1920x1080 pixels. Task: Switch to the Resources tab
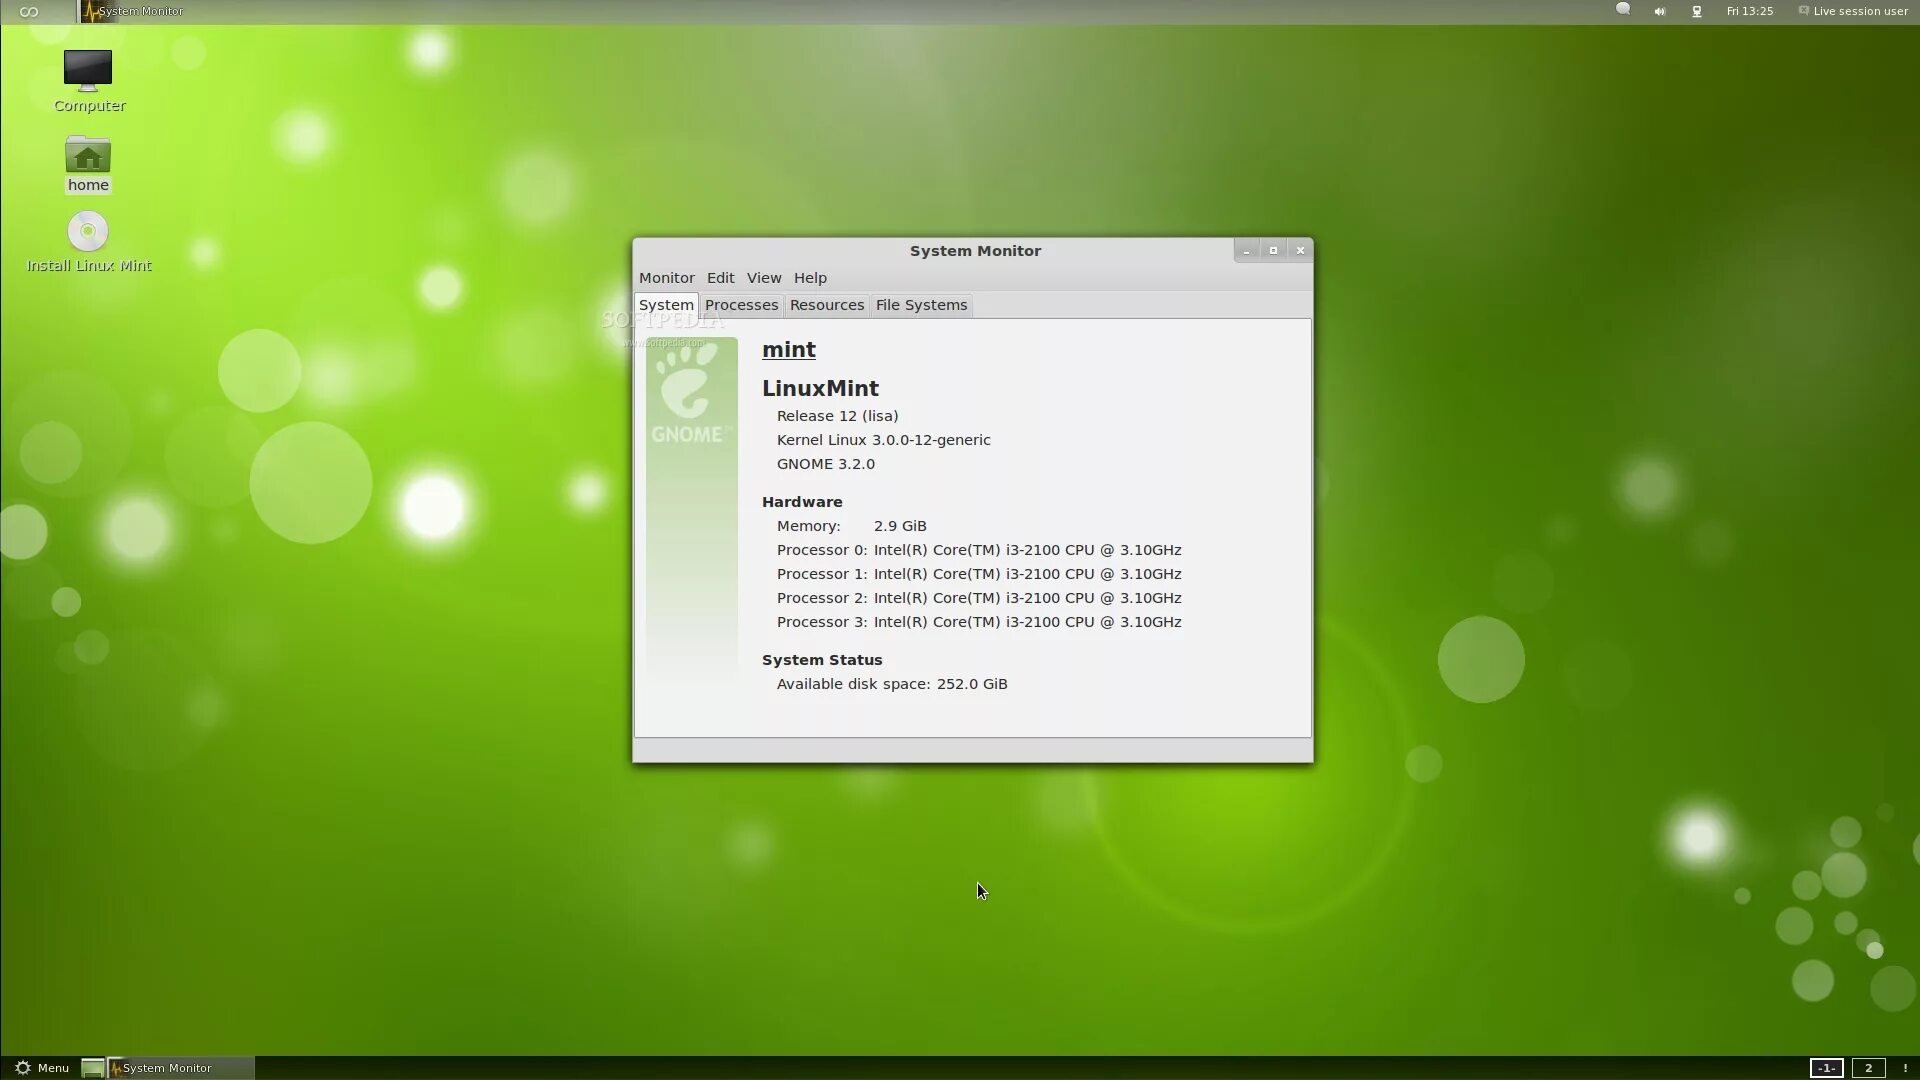coord(826,305)
